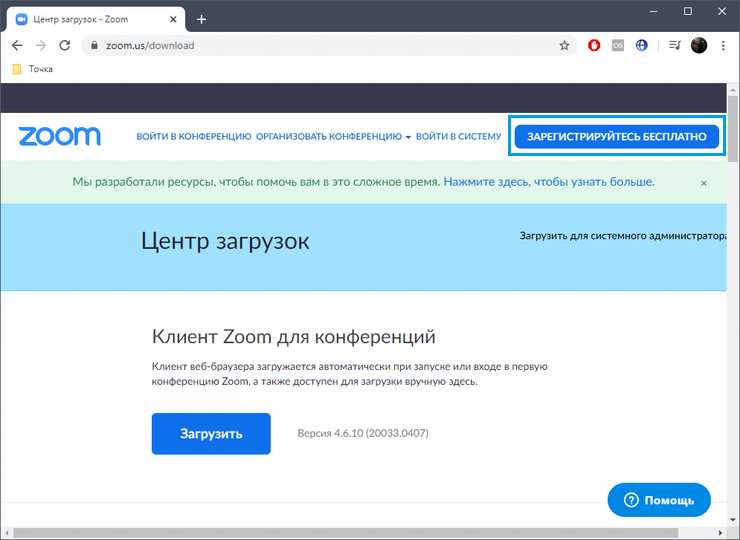The width and height of the screenshot is (740, 540).
Task: Dismiss the green notice banner
Action: (704, 183)
